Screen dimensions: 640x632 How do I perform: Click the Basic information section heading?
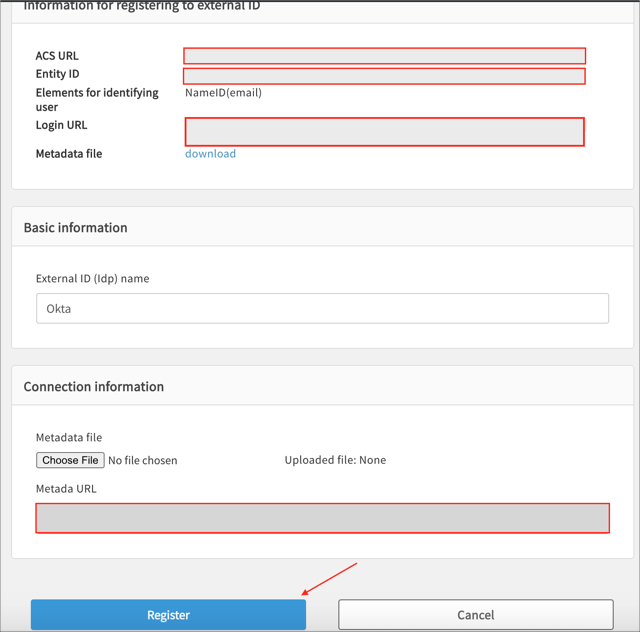(x=75, y=227)
